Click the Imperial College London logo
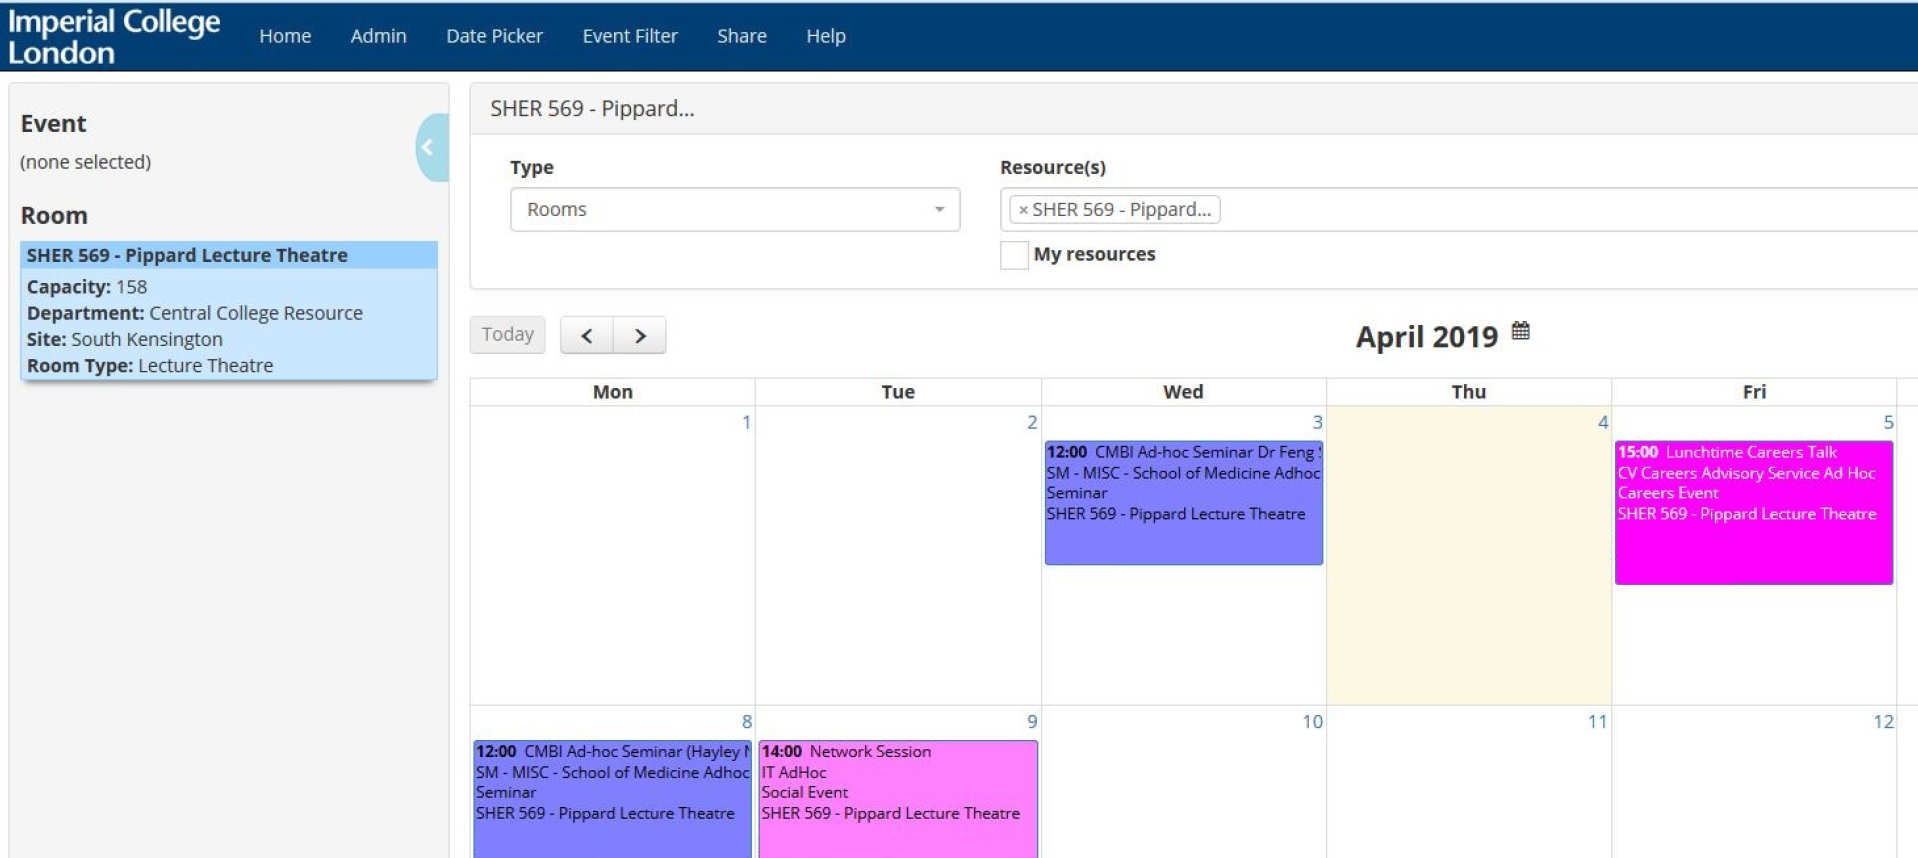 pos(114,37)
